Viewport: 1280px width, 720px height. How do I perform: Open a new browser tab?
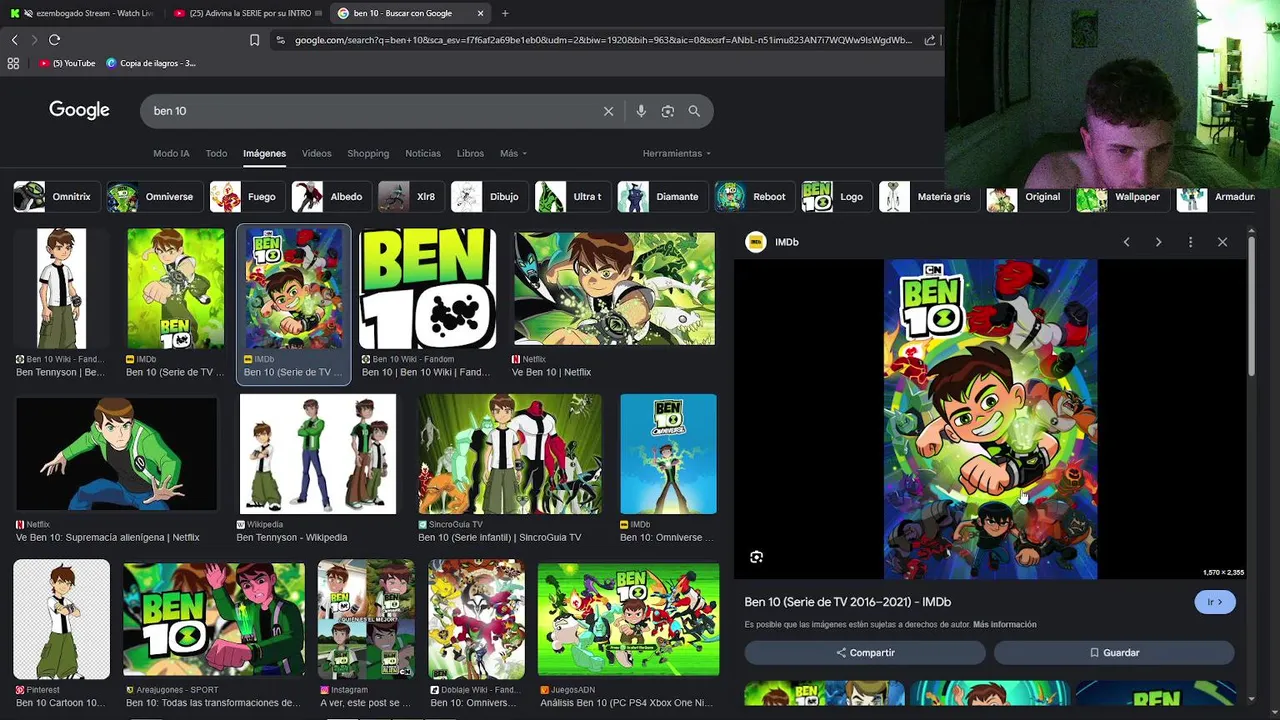(x=505, y=13)
